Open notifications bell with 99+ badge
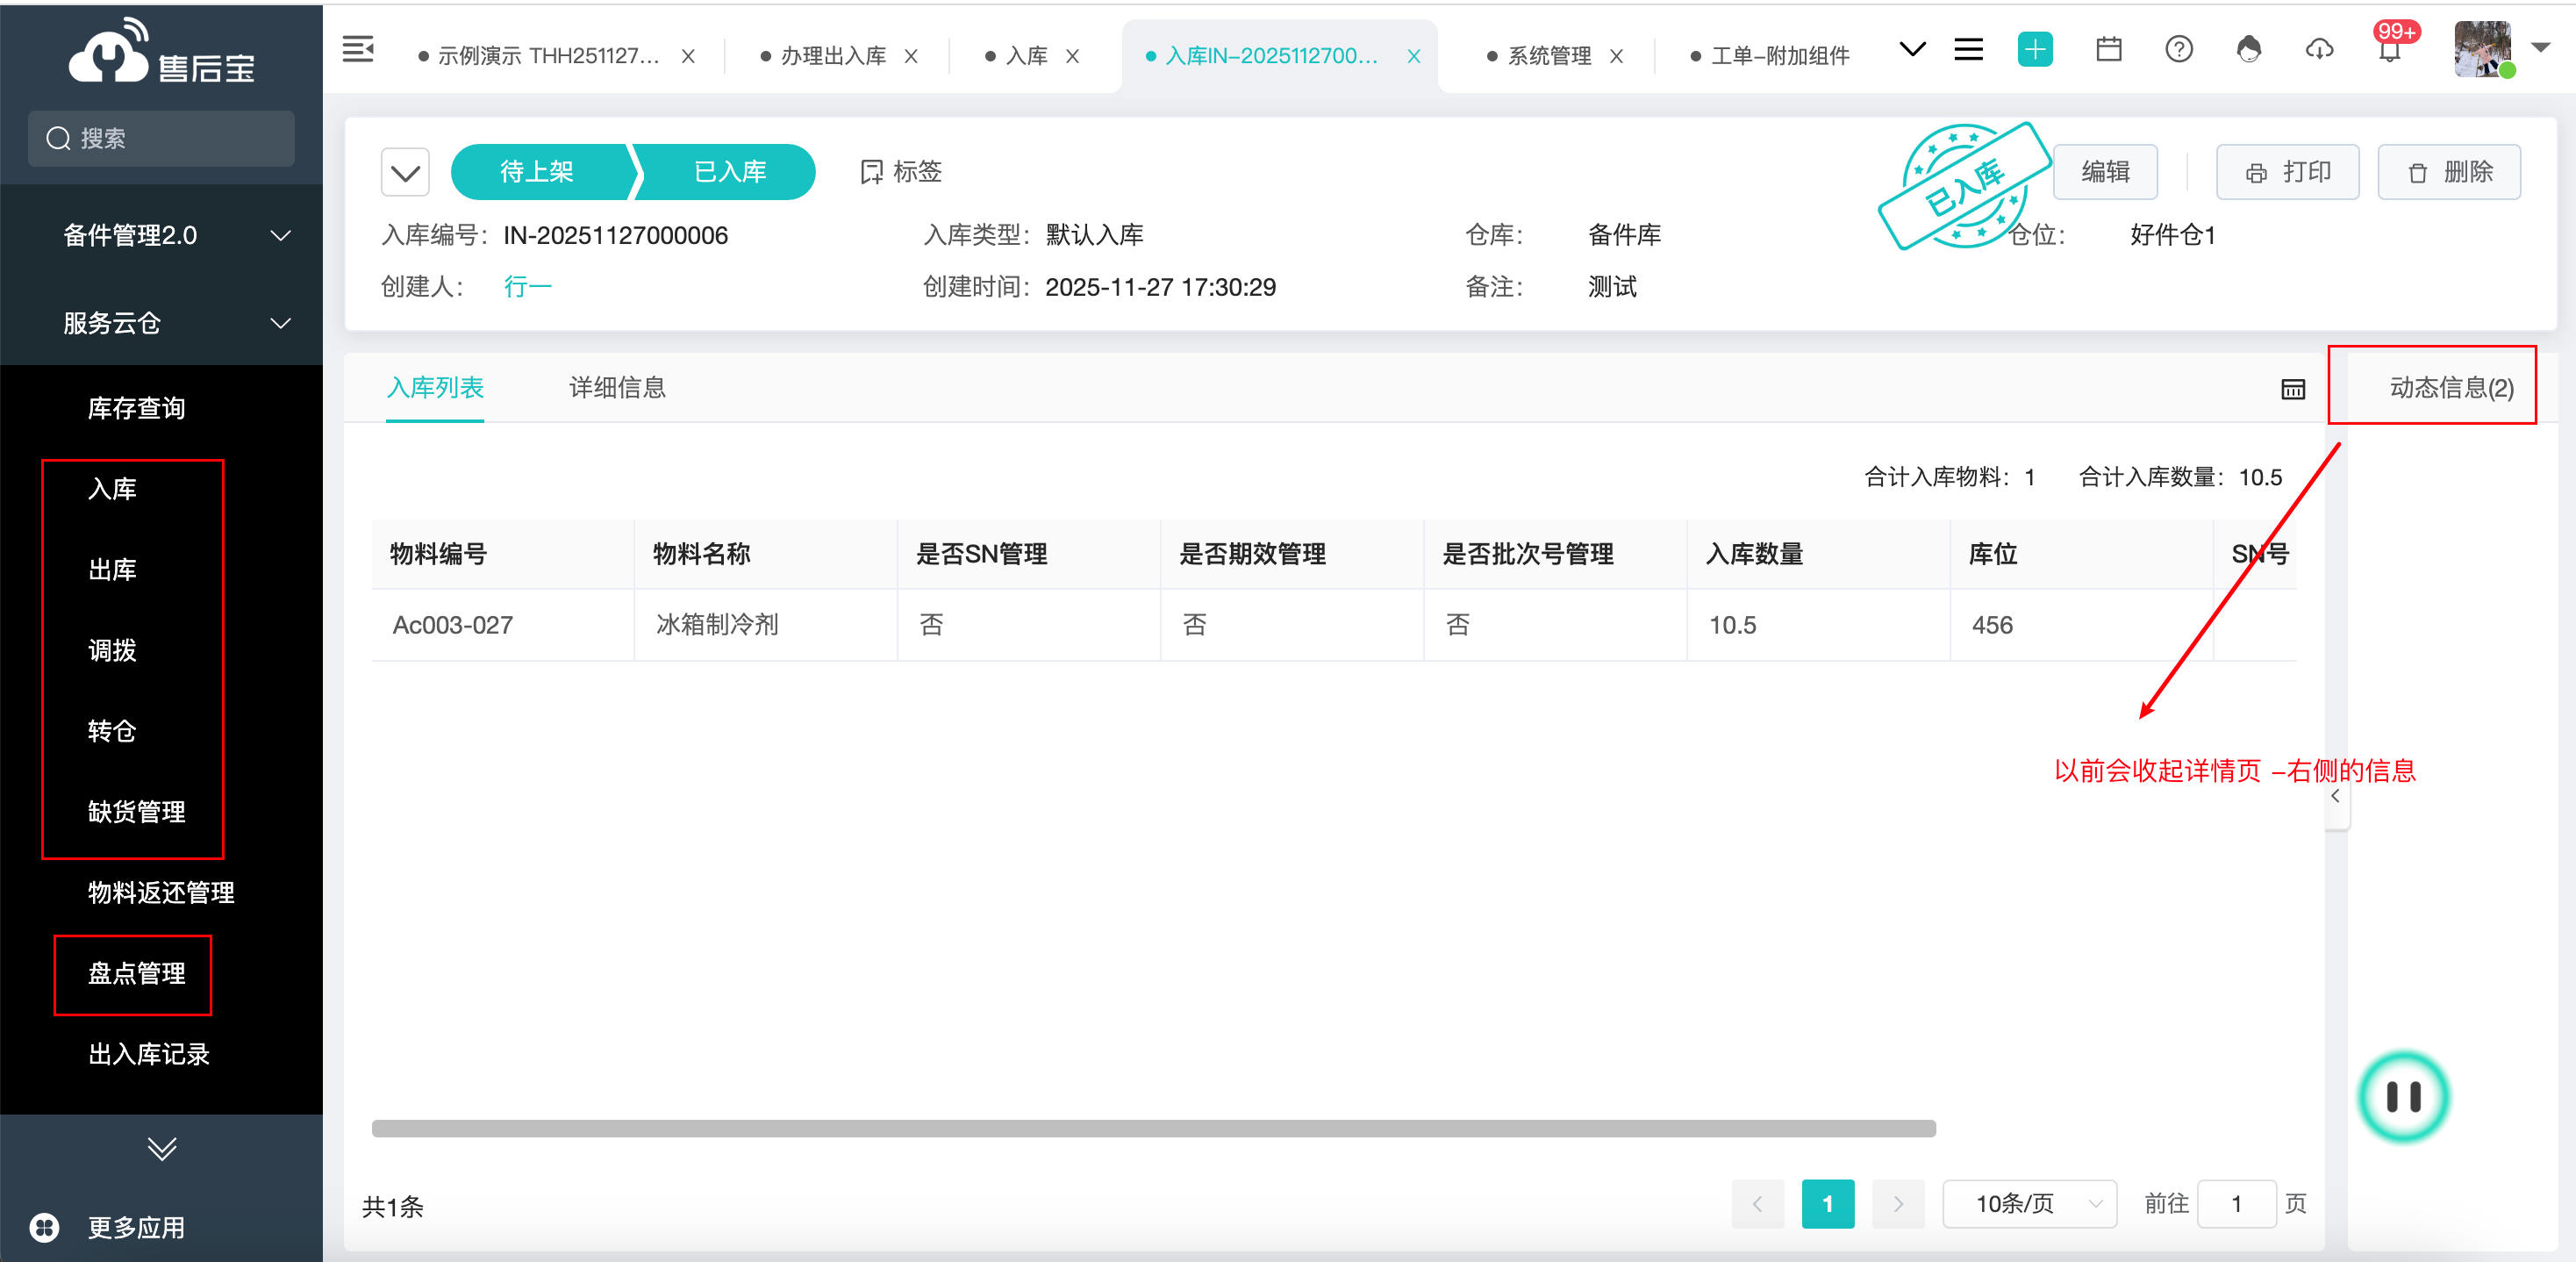 pos(2389,51)
